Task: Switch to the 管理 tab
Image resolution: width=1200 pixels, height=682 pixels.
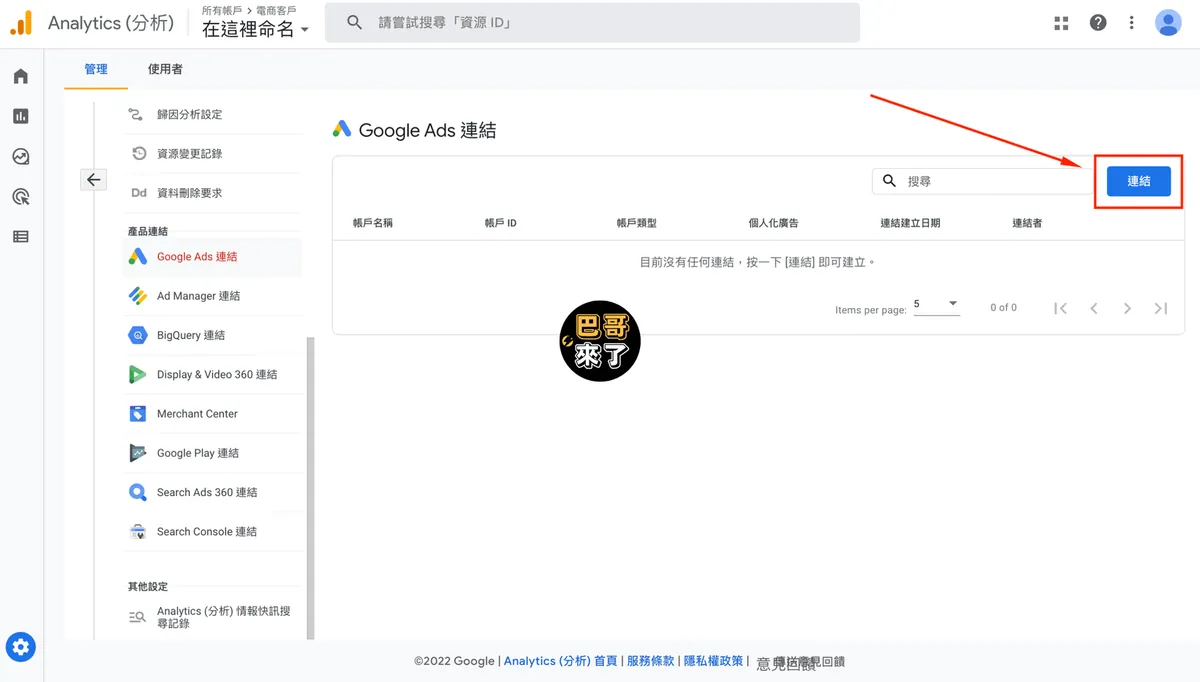Action: (96, 69)
